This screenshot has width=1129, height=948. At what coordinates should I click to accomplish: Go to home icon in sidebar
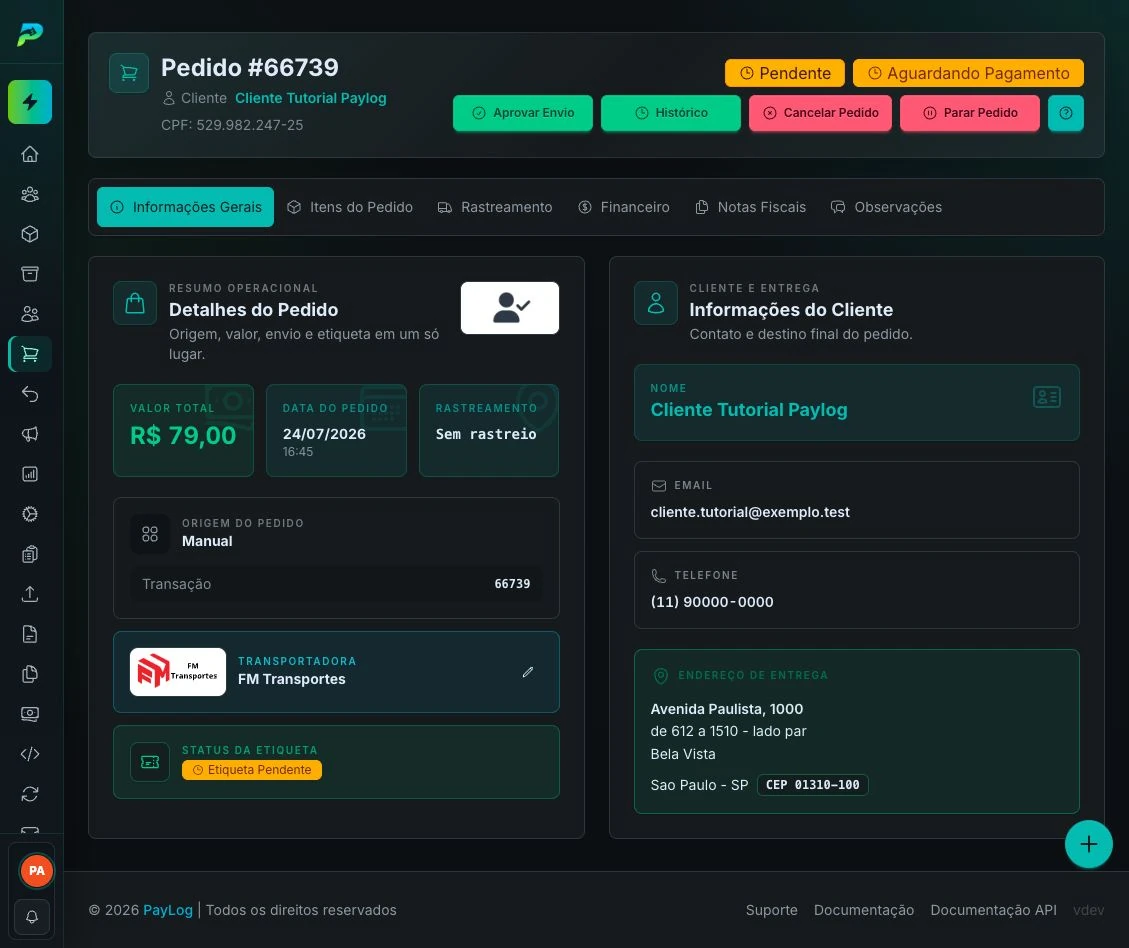(x=30, y=154)
